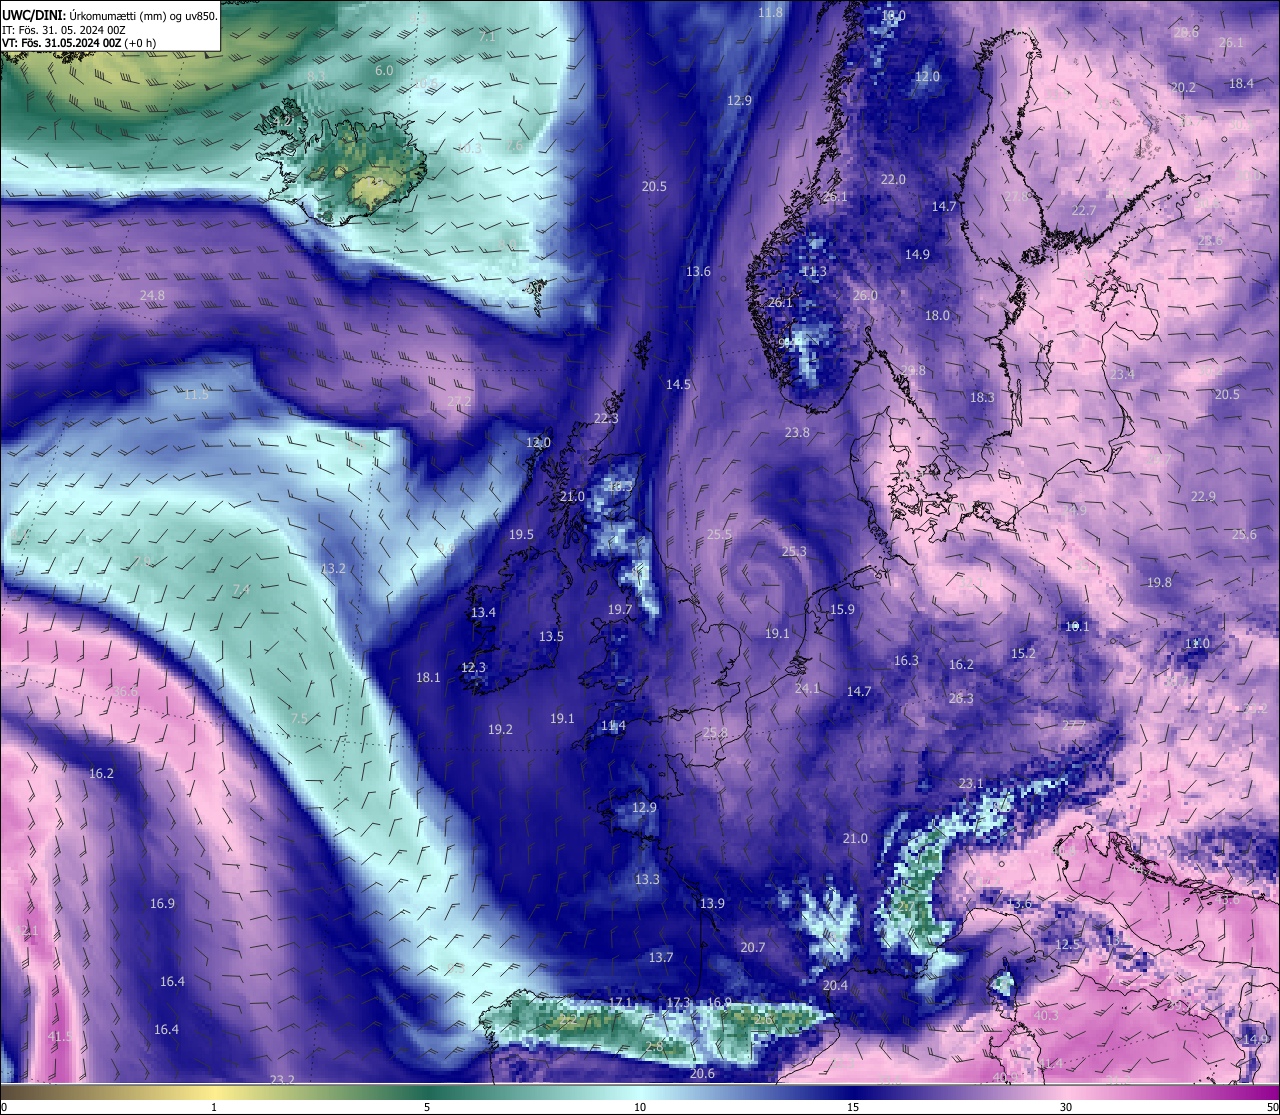
Task: Click the 12.3 value label
Action: point(473,667)
